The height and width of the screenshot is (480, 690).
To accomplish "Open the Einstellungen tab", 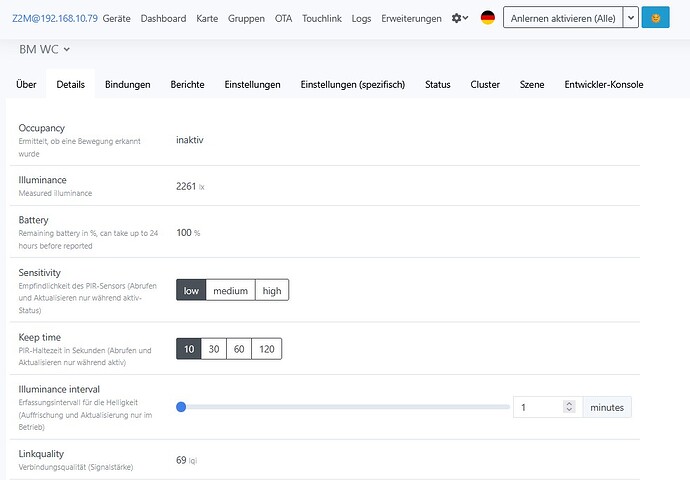I will pos(252,84).
